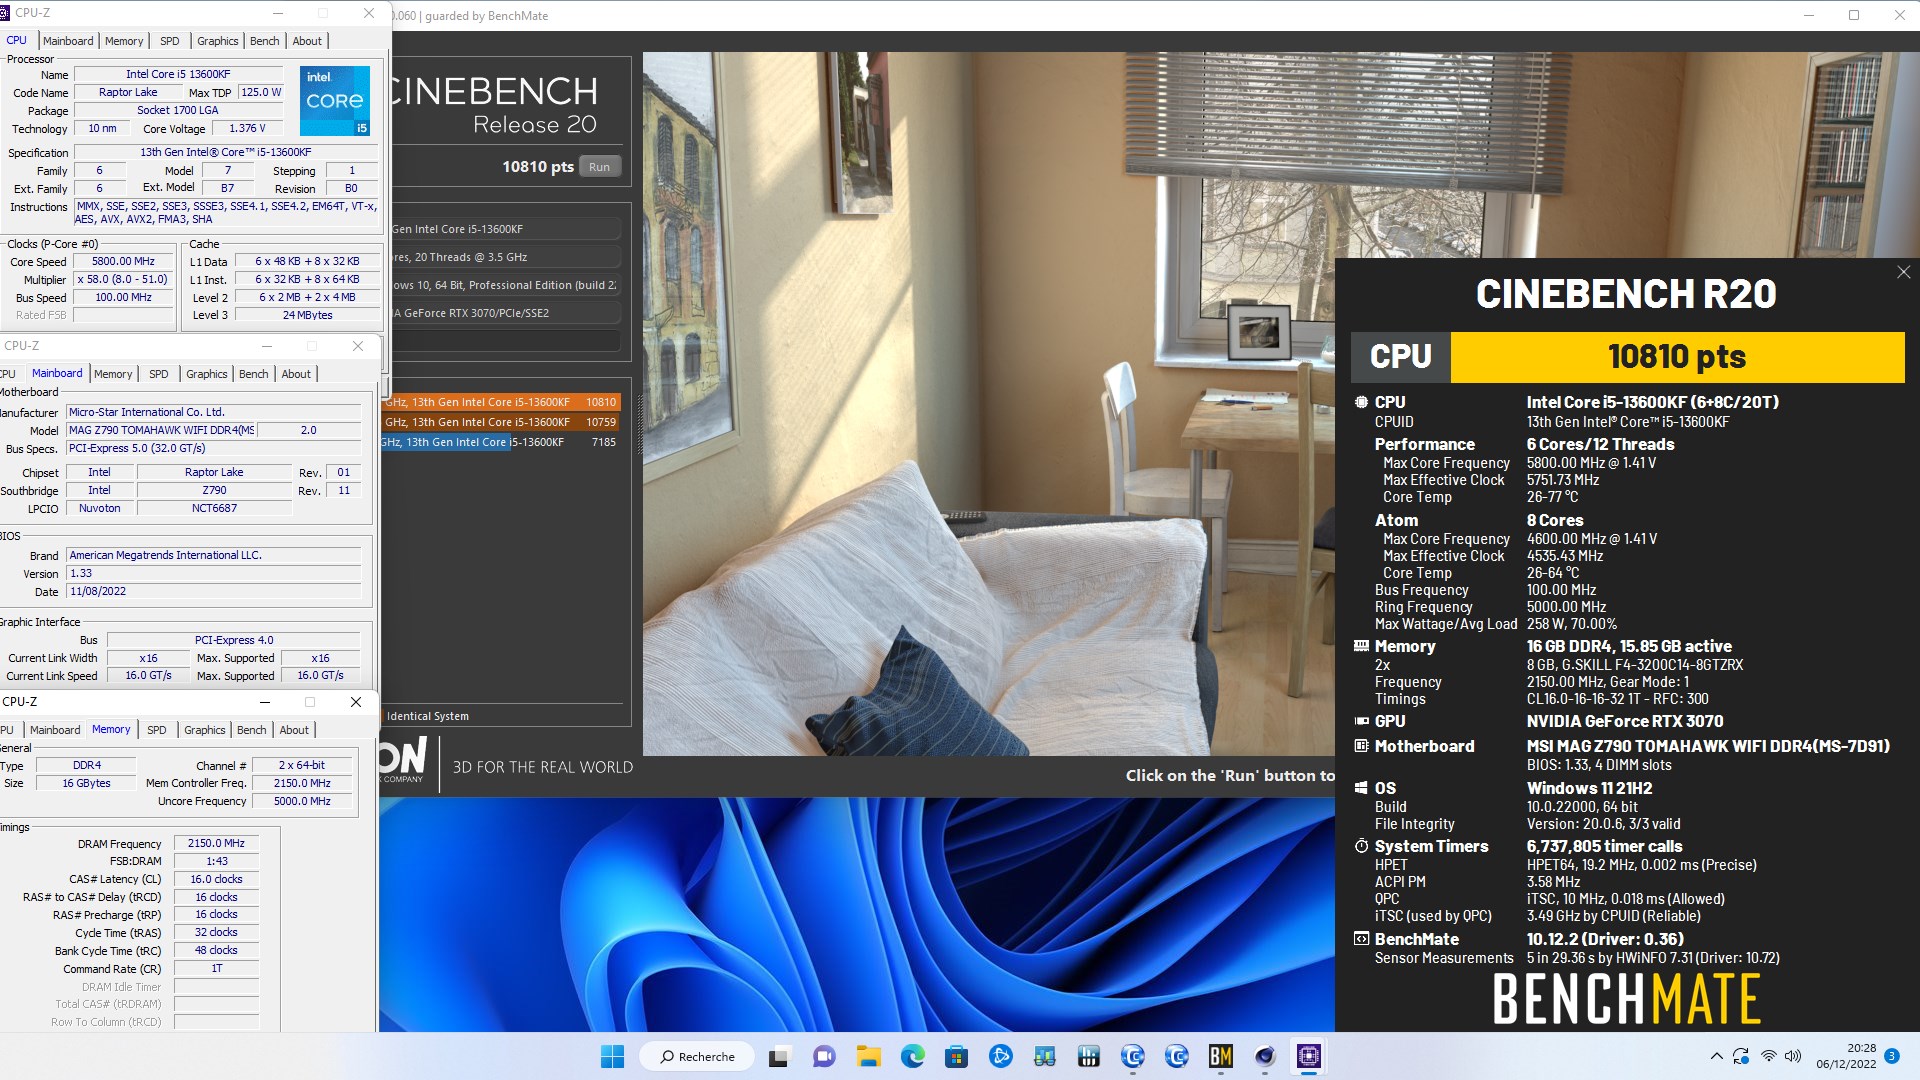Open the Windows Start menu

coord(612,1056)
